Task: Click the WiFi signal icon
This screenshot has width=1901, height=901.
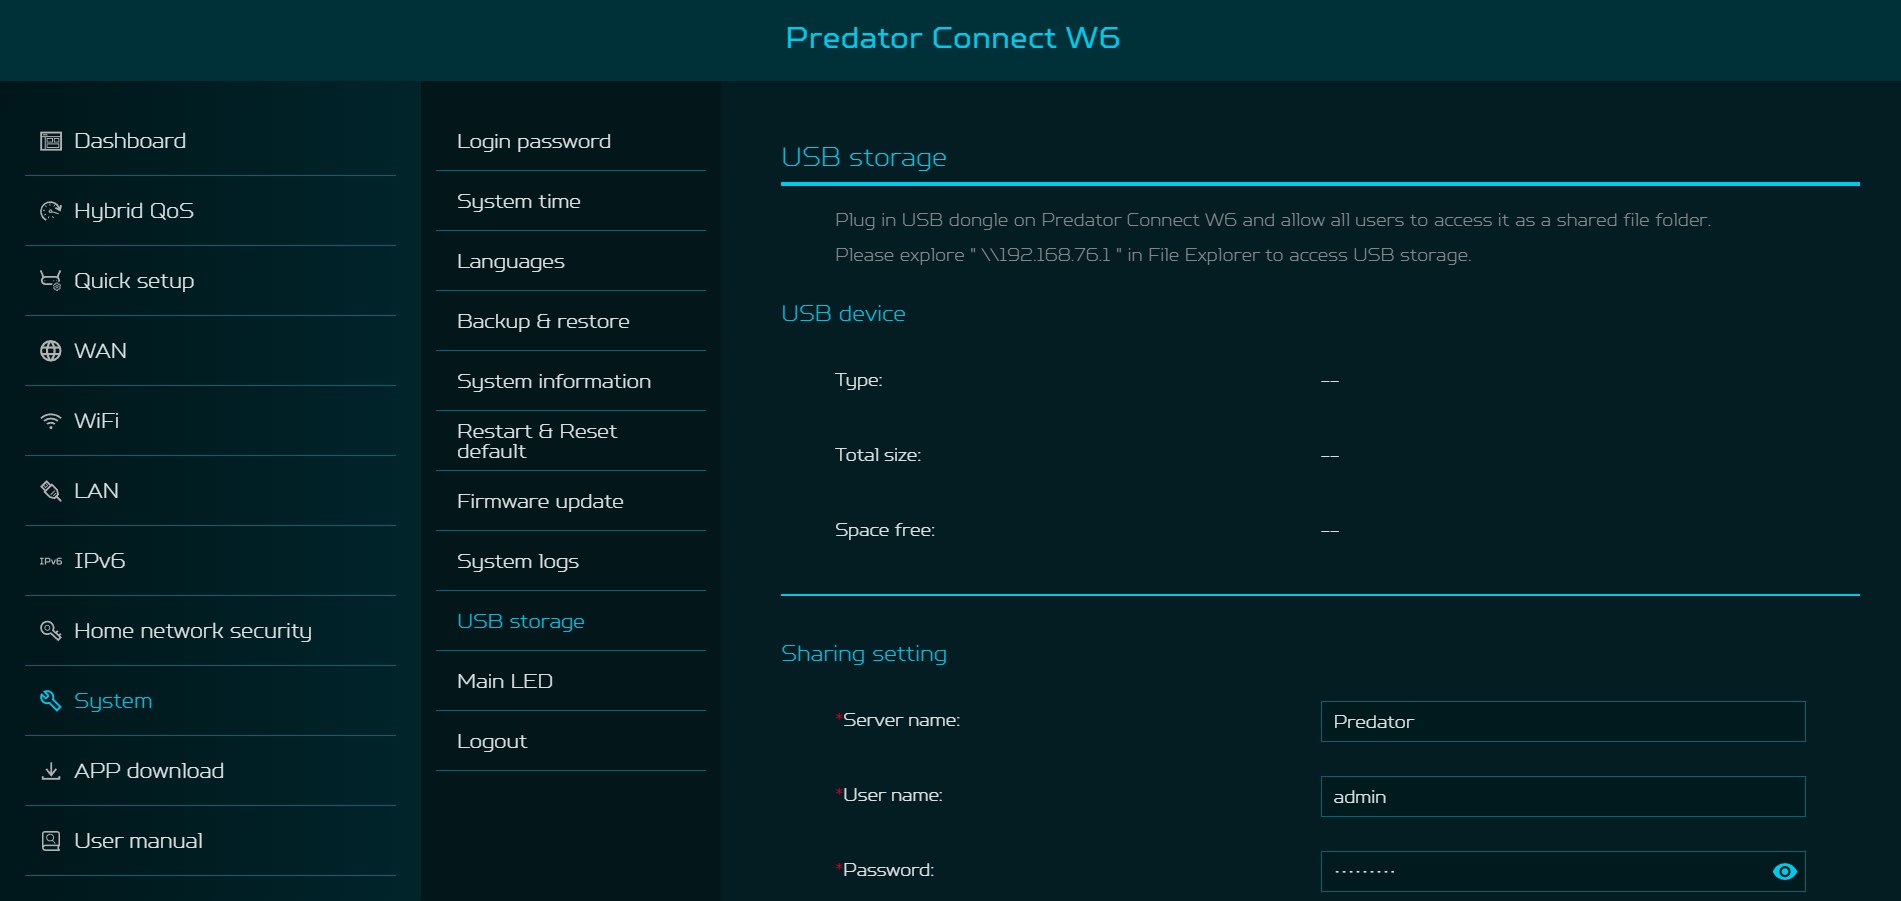Action: pyautogui.click(x=50, y=421)
